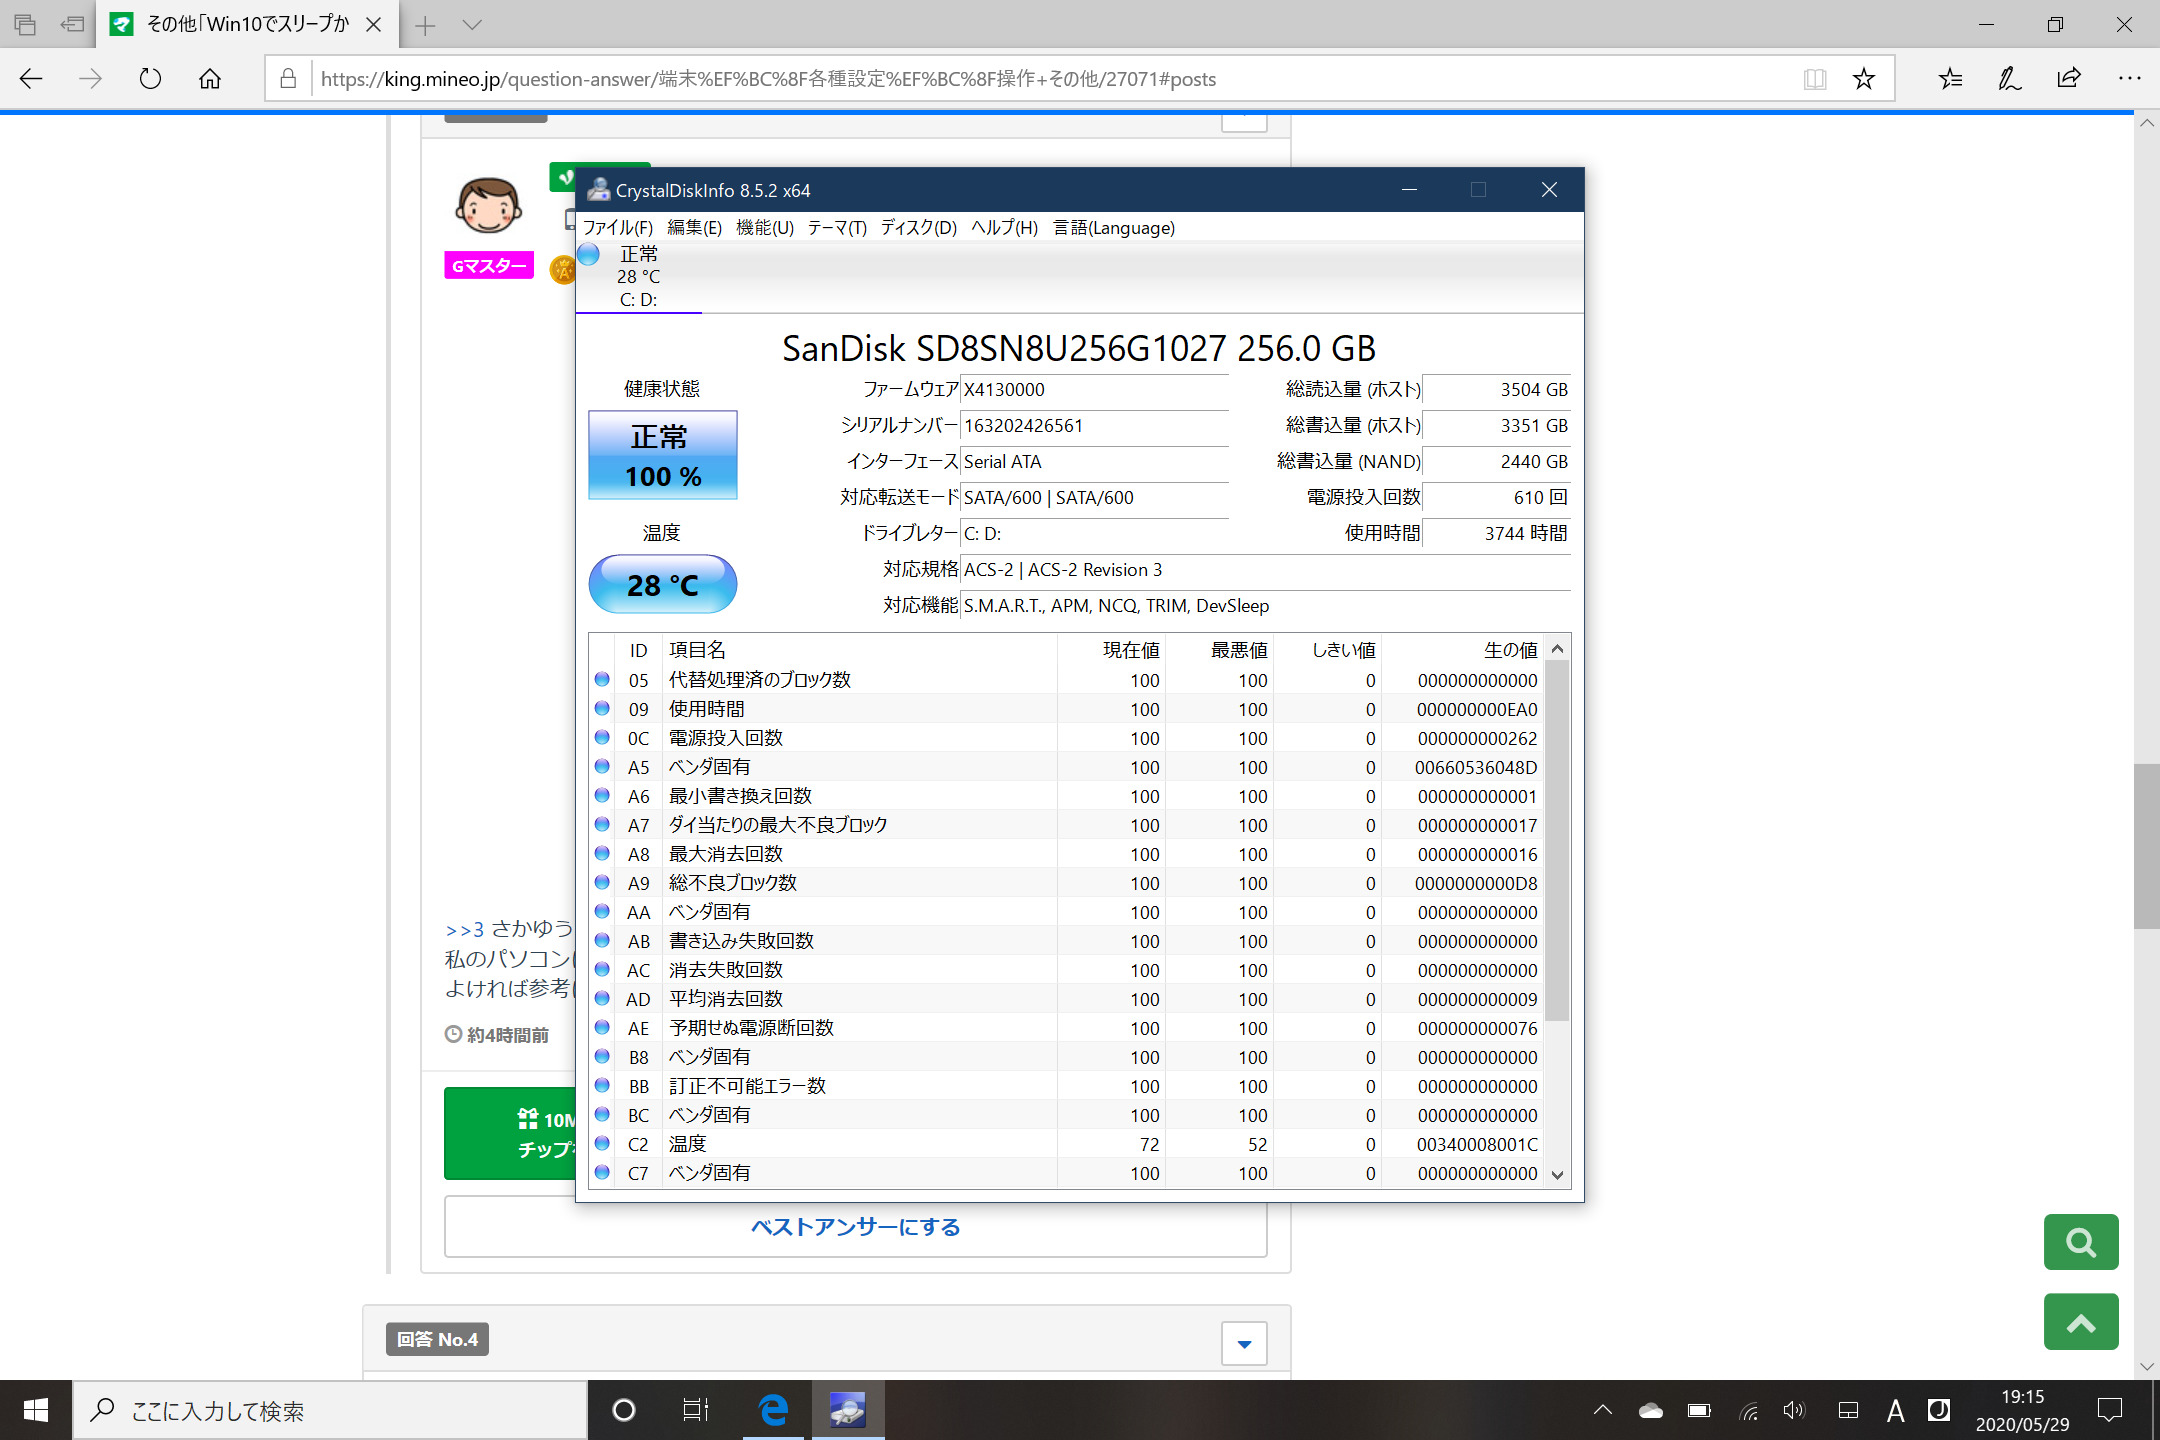Image resolution: width=2160 pixels, height=1440 pixels.
Task: Show hidden system tray icons
Action: [1602, 1410]
